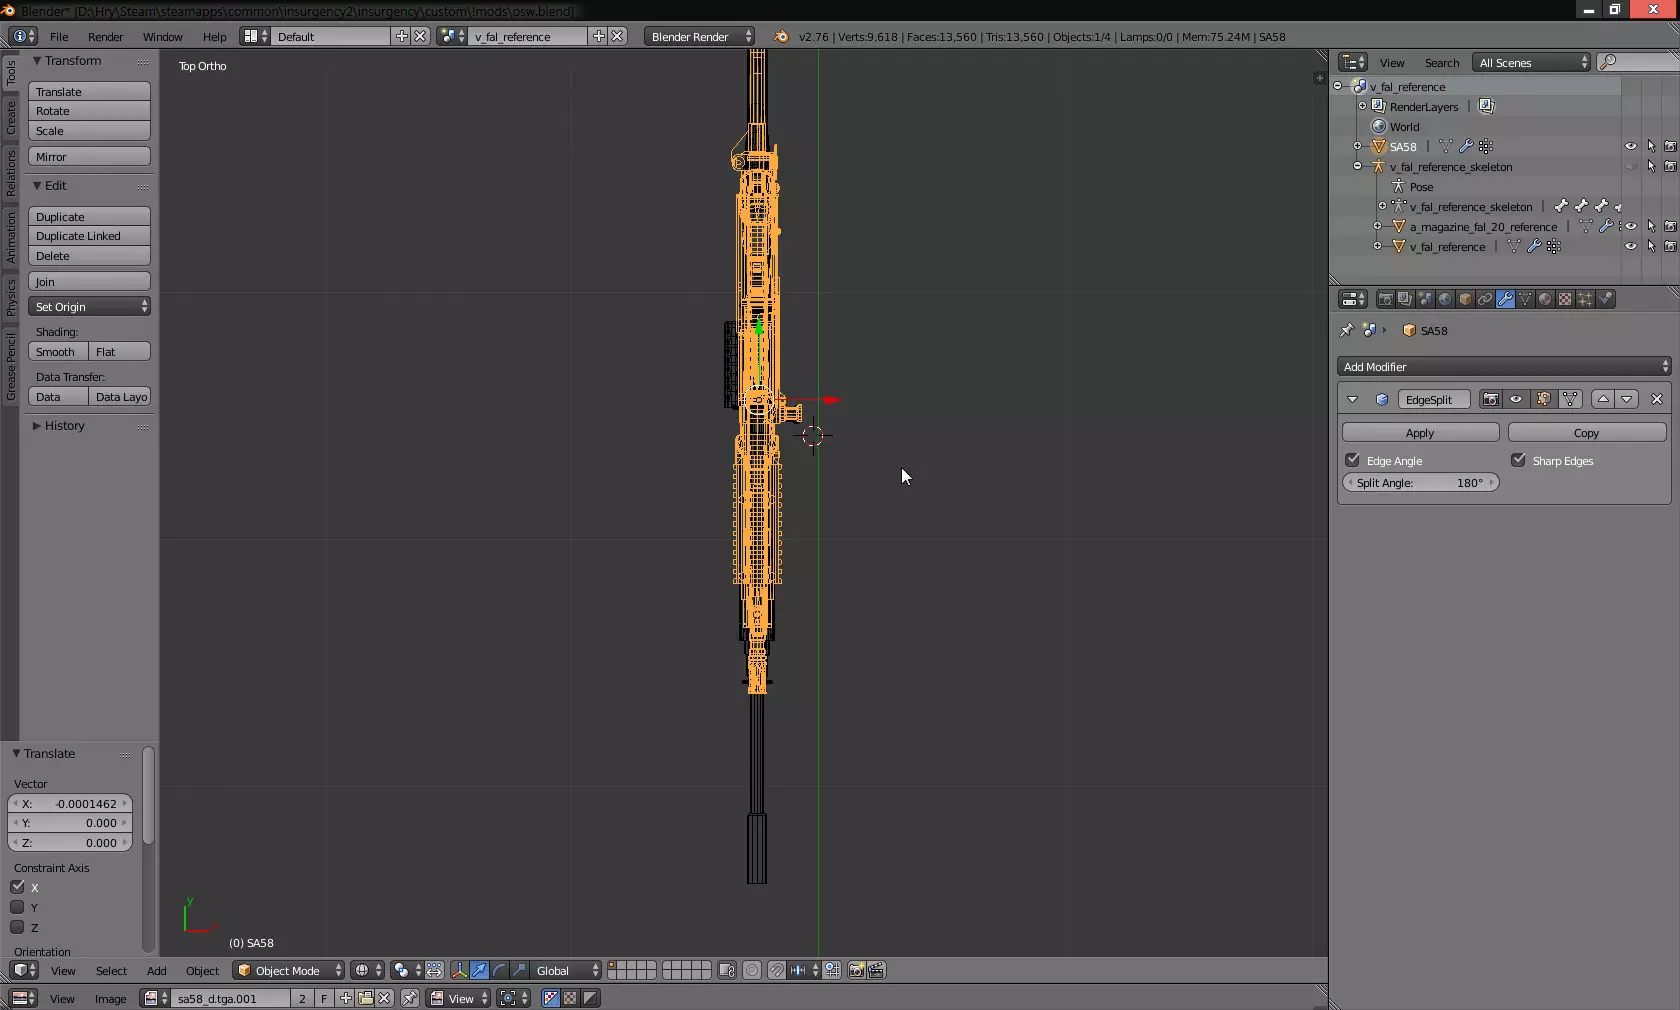1680x1010 pixels.
Task: Open the Help menu
Action: pyautogui.click(x=215, y=36)
